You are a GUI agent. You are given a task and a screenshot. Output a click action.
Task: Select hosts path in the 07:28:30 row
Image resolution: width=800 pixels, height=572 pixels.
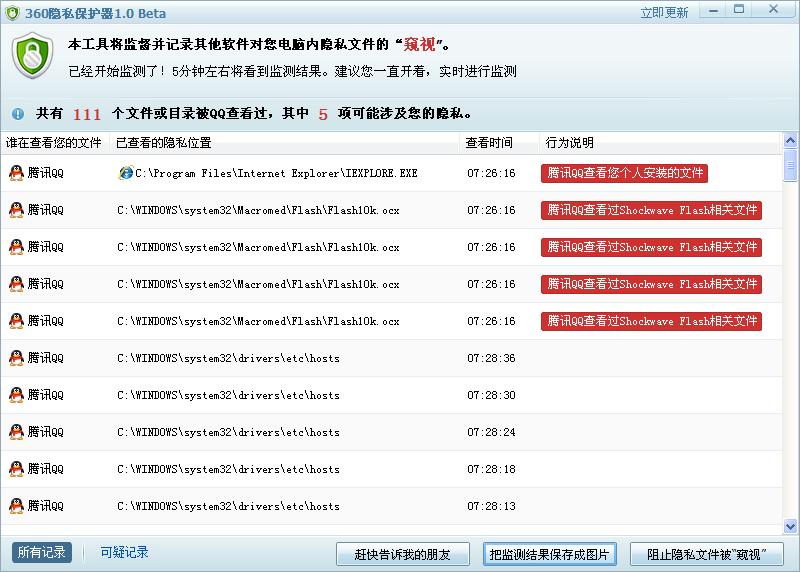pyautogui.click(x=228, y=395)
